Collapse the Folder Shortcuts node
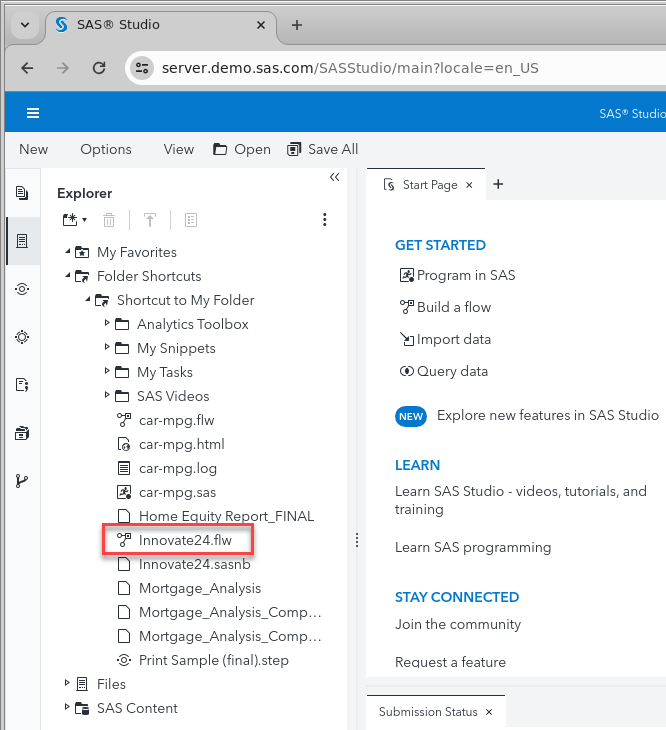The width and height of the screenshot is (666, 730). [x=68, y=276]
